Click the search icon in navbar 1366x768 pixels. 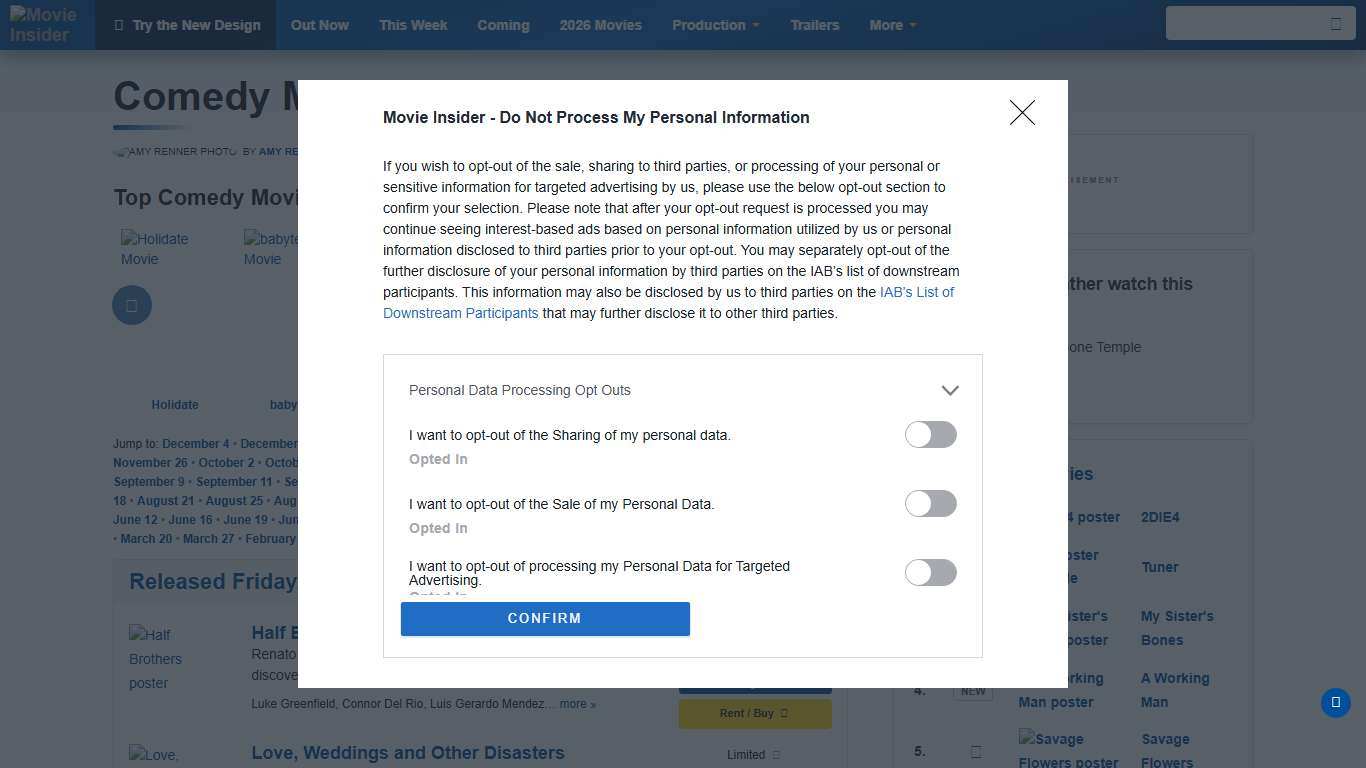click(1335, 24)
